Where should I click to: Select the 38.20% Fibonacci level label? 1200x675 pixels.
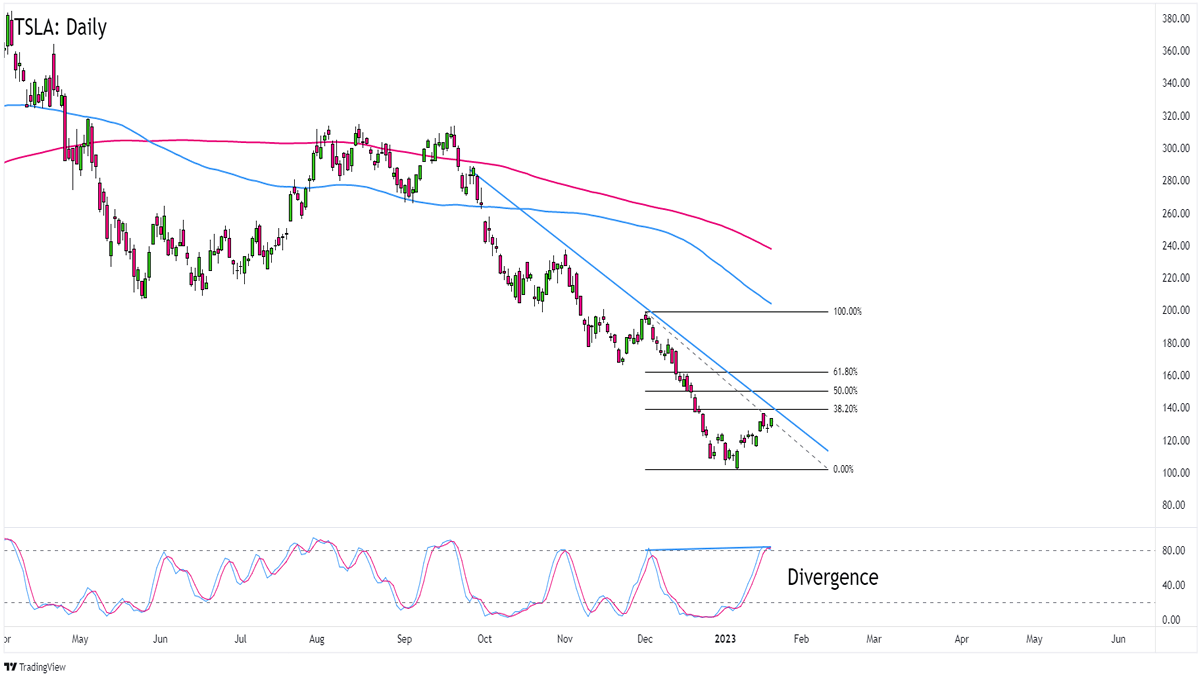[844, 409]
